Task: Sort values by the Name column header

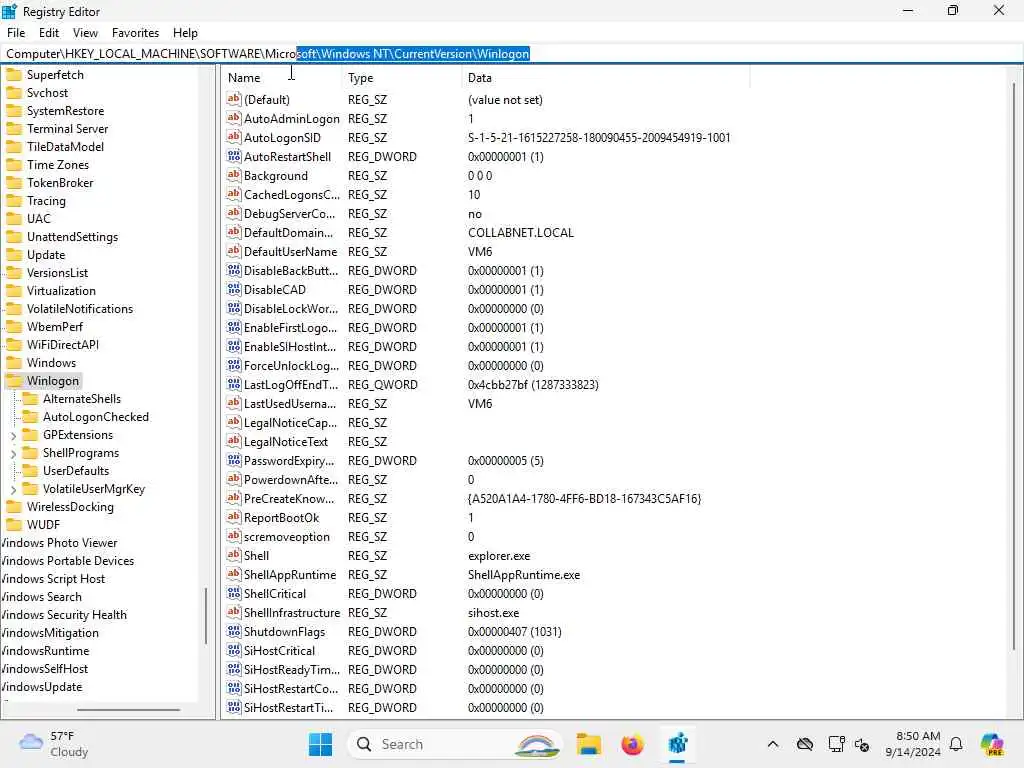Action: (x=283, y=78)
